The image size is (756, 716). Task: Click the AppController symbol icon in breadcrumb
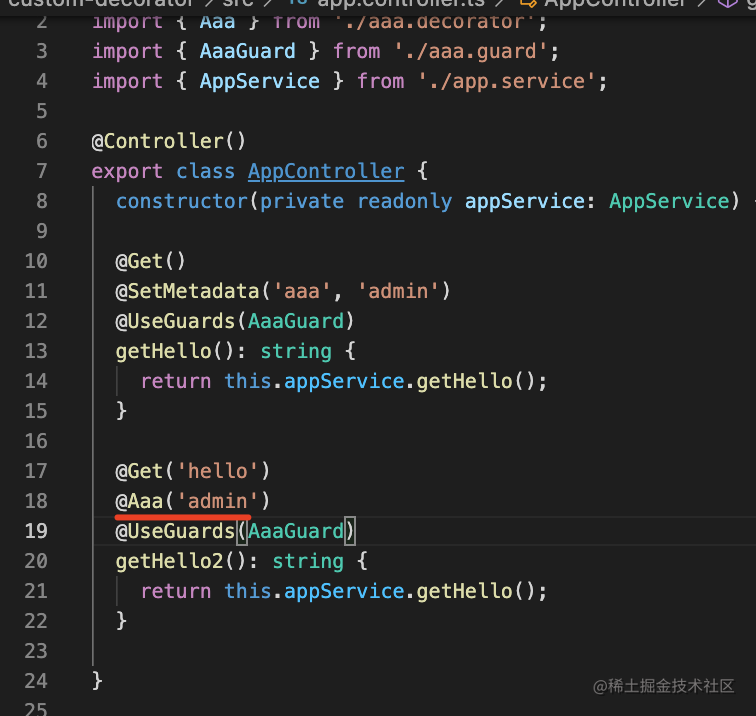[529, 4]
